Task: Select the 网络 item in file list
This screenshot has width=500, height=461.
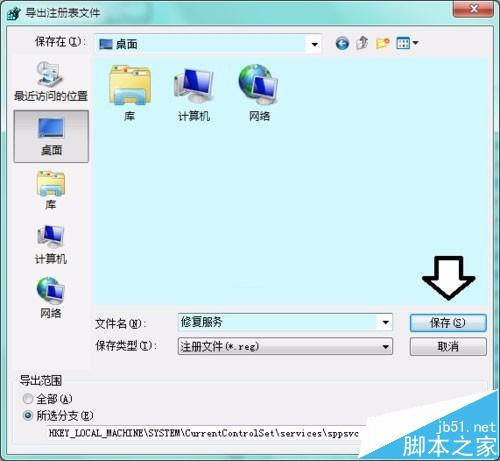Action: 259,93
